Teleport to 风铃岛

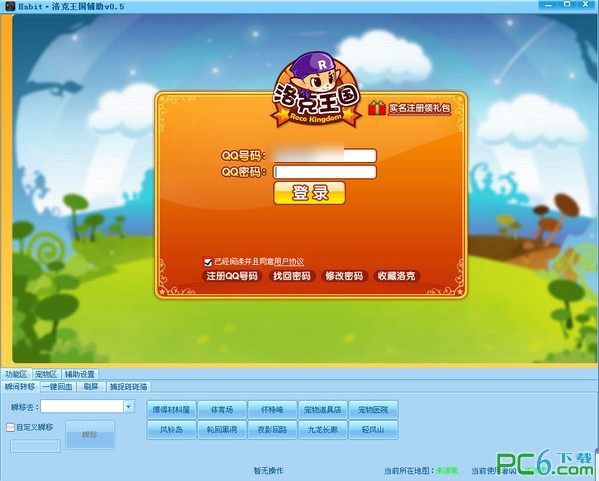(171, 430)
